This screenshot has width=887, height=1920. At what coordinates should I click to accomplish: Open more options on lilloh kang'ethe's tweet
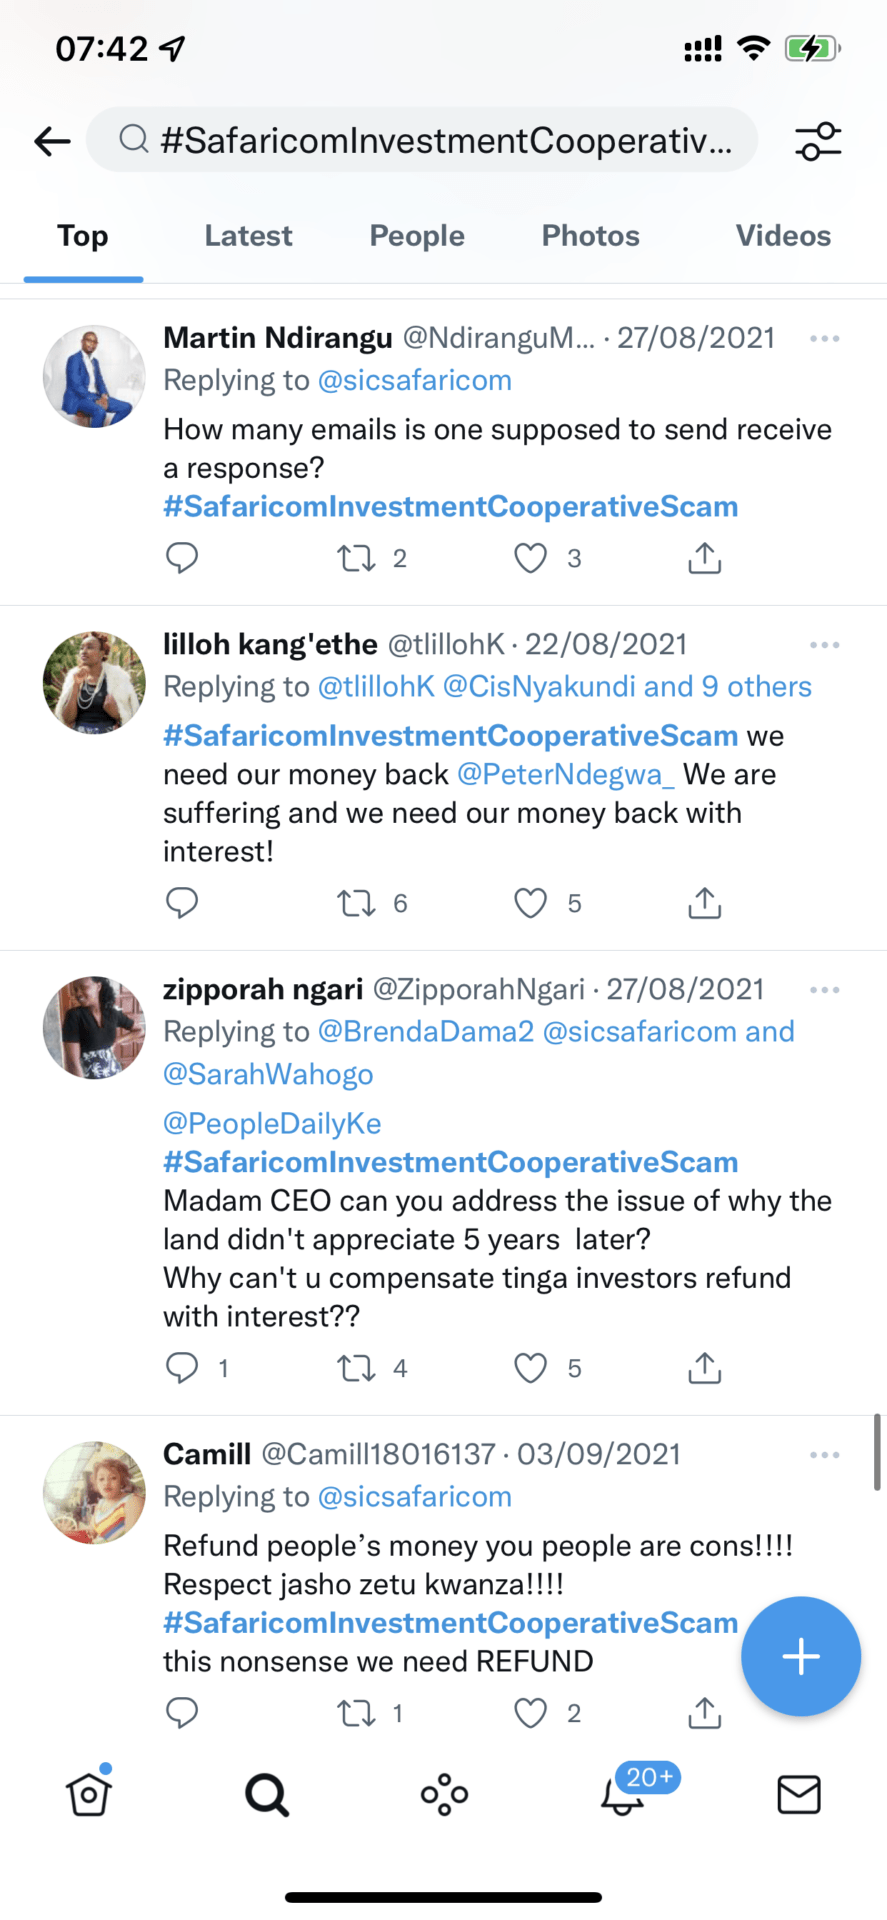pos(824,645)
